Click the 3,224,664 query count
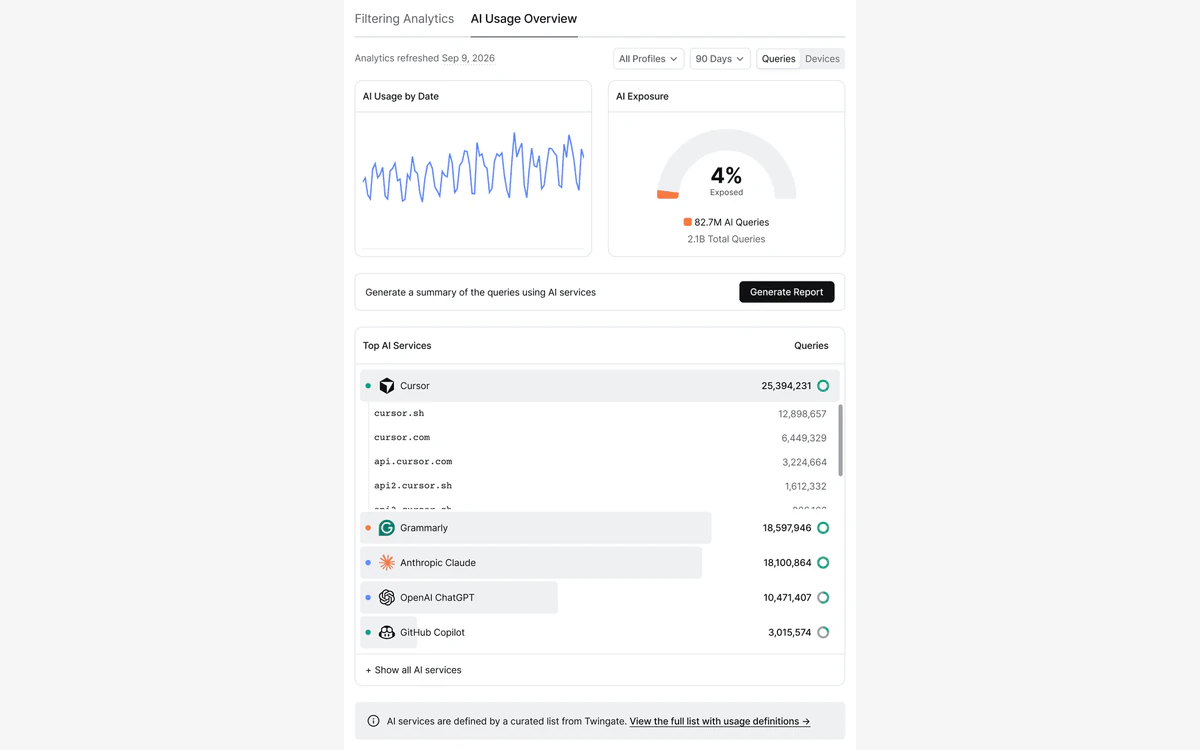1200x750 pixels. (x=804, y=462)
